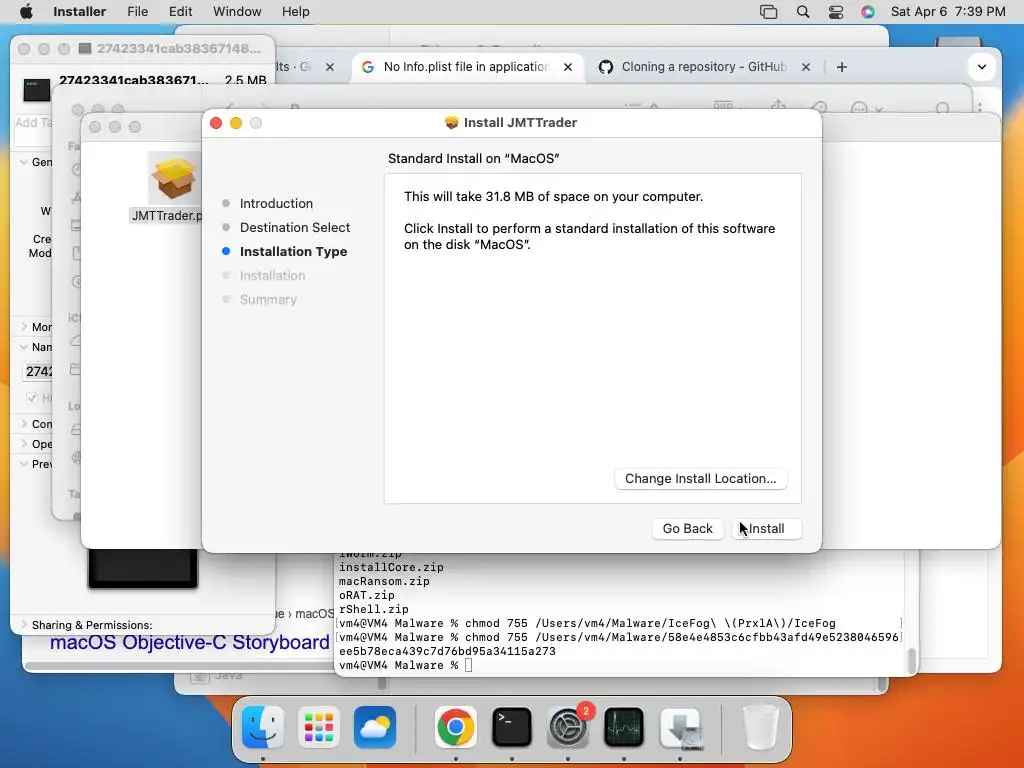
Task: Open the Edit menu
Action: click(180, 12)
